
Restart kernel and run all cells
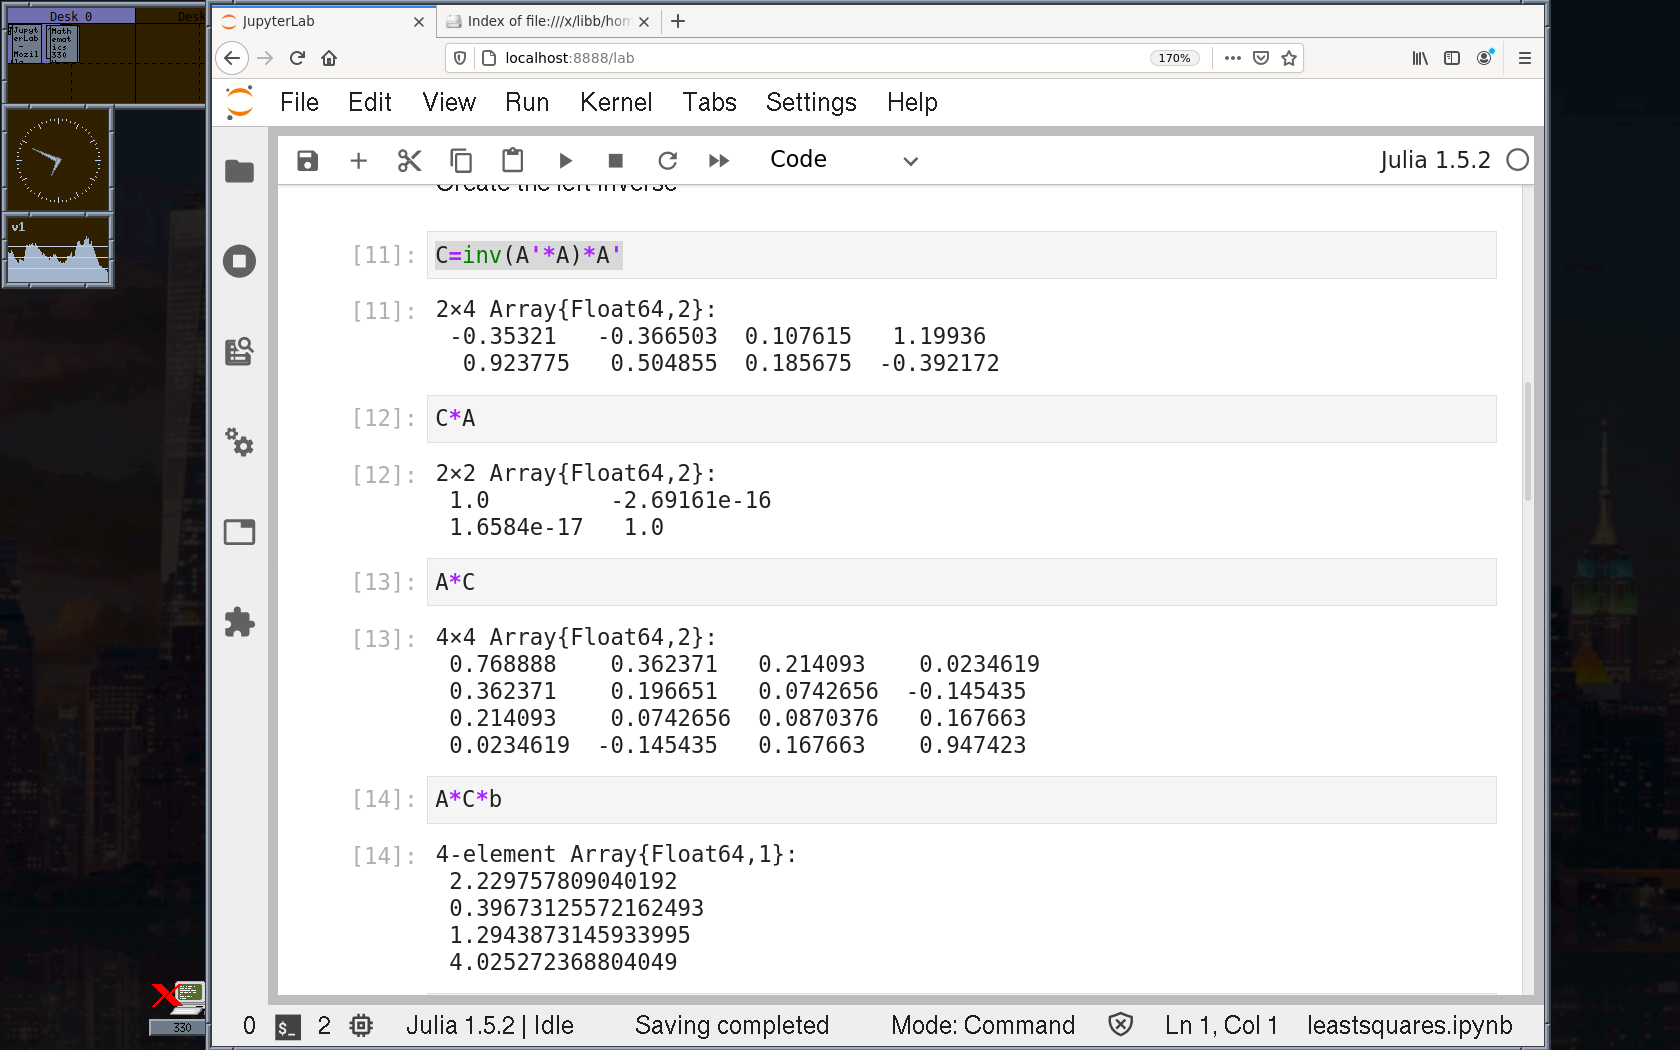click(719, 161)
